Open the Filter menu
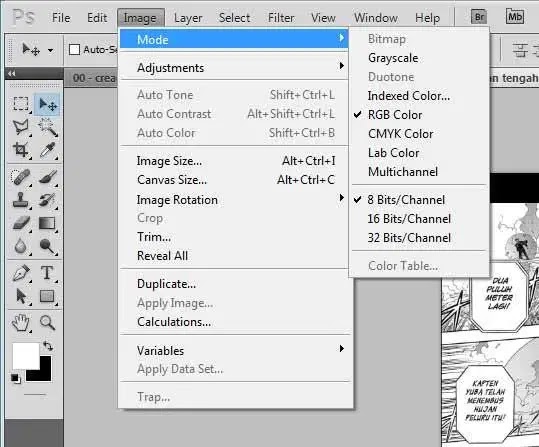Image resolution: width=539 pixels, height=447 pixels. [x=281, y=18]
